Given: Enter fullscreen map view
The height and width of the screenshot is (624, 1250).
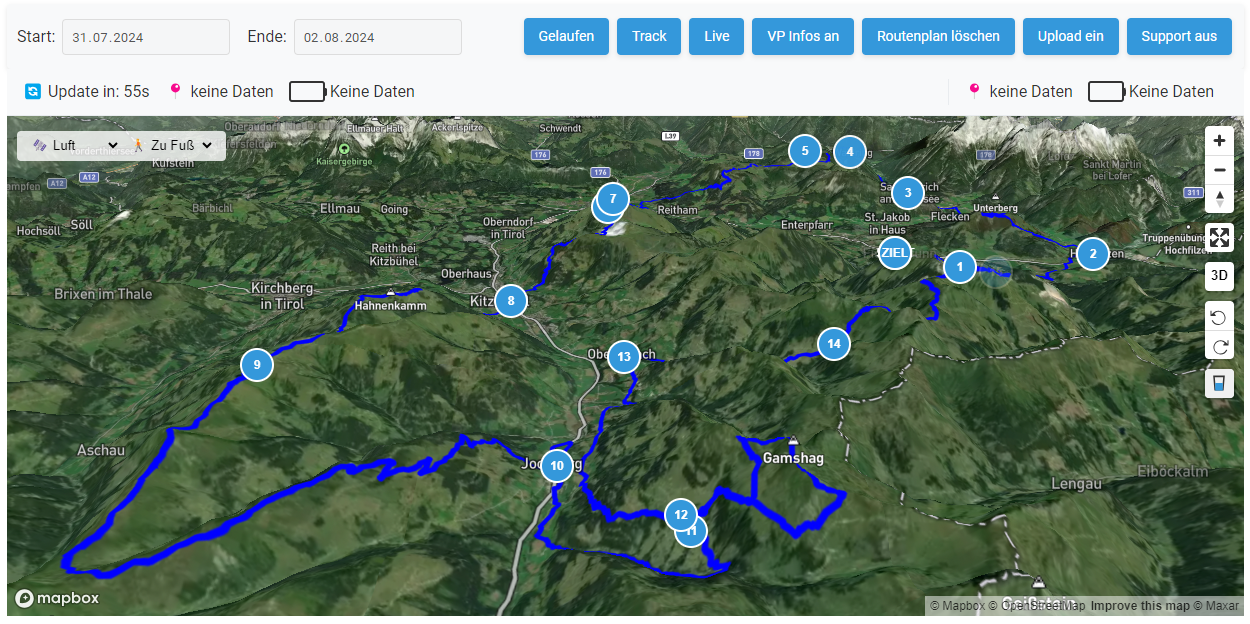Looking at the screenshot, I should 1219,238.
